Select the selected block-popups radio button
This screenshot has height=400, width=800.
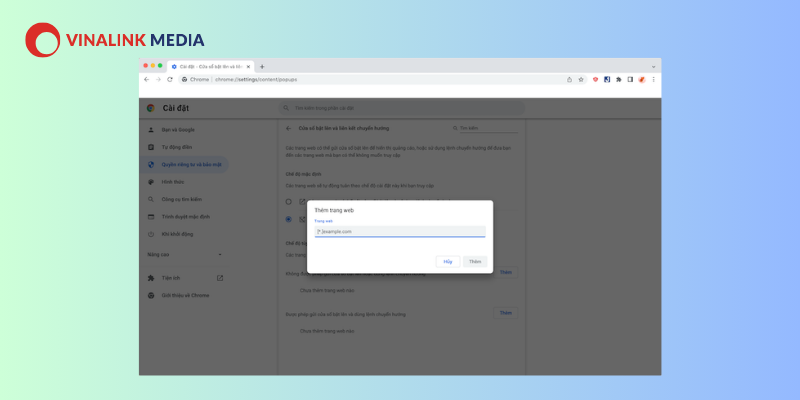coord(289,219)
